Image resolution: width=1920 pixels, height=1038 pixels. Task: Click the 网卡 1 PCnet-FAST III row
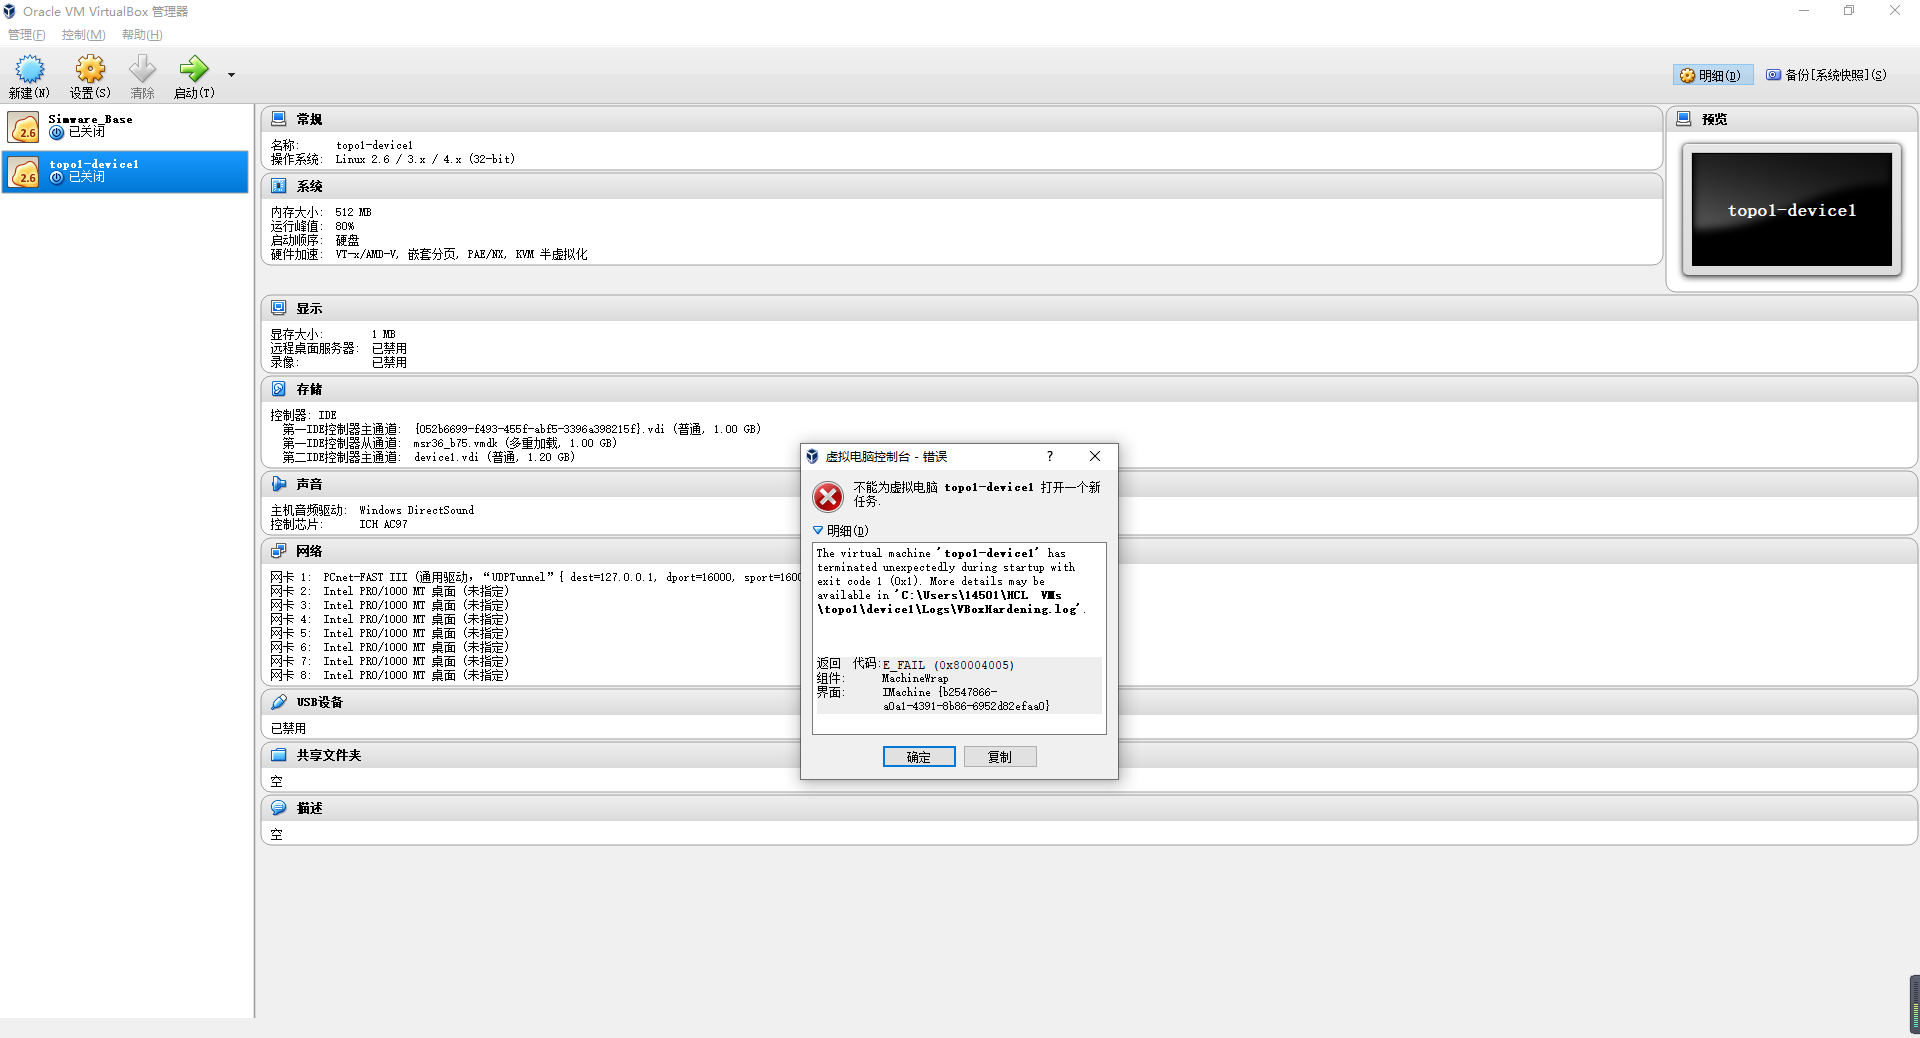[535, 577]
